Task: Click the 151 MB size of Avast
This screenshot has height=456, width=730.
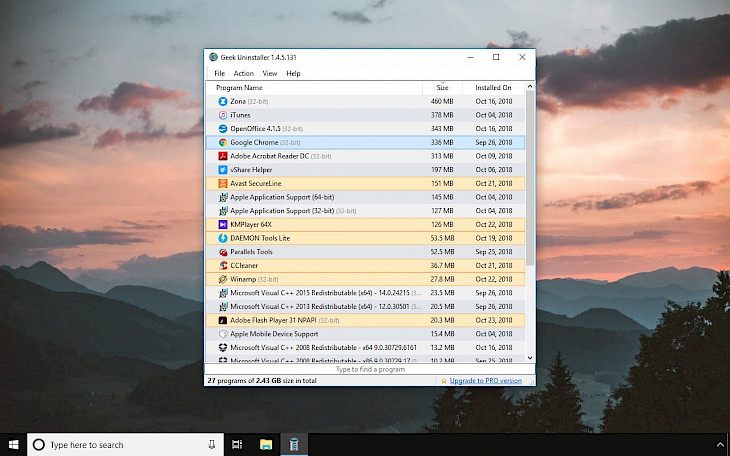Action: [x=442, y=184]
